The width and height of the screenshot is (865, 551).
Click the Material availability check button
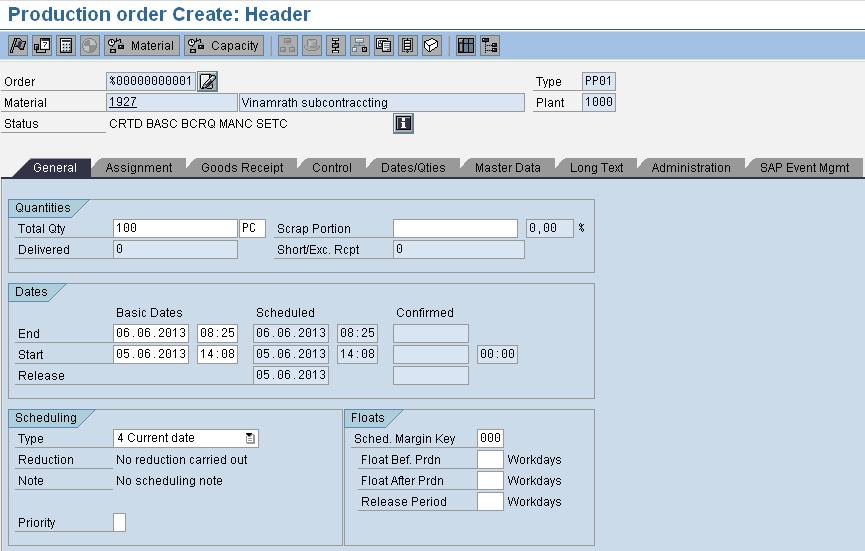(x=141, y=45)
